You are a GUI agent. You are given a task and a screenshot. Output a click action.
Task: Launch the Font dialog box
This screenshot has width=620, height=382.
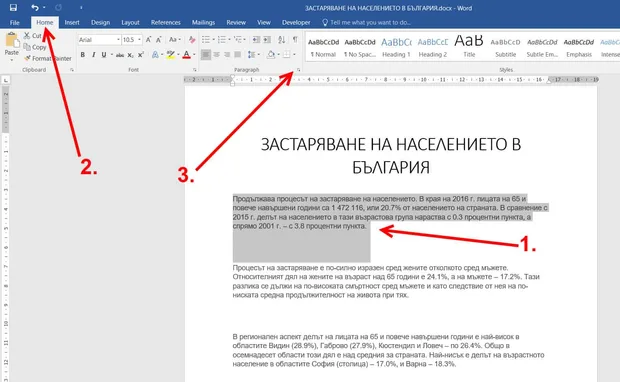click(195, 70)
